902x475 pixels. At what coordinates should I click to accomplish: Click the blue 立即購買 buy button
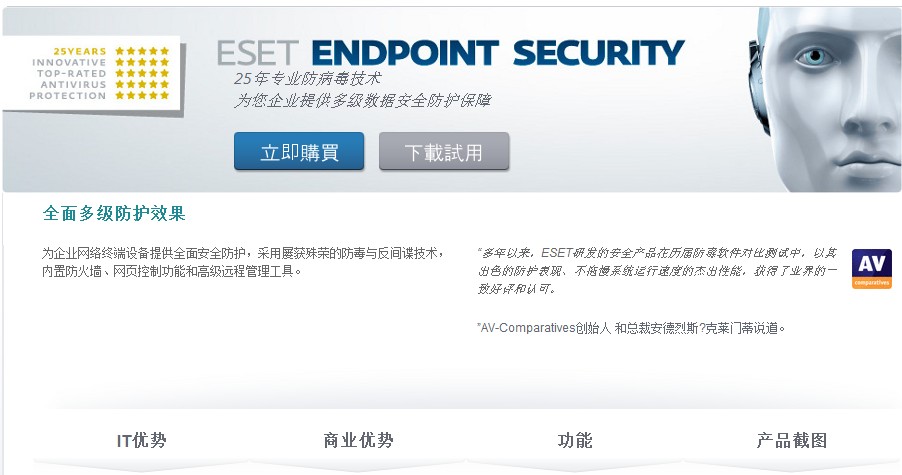[x=299, y=151]
